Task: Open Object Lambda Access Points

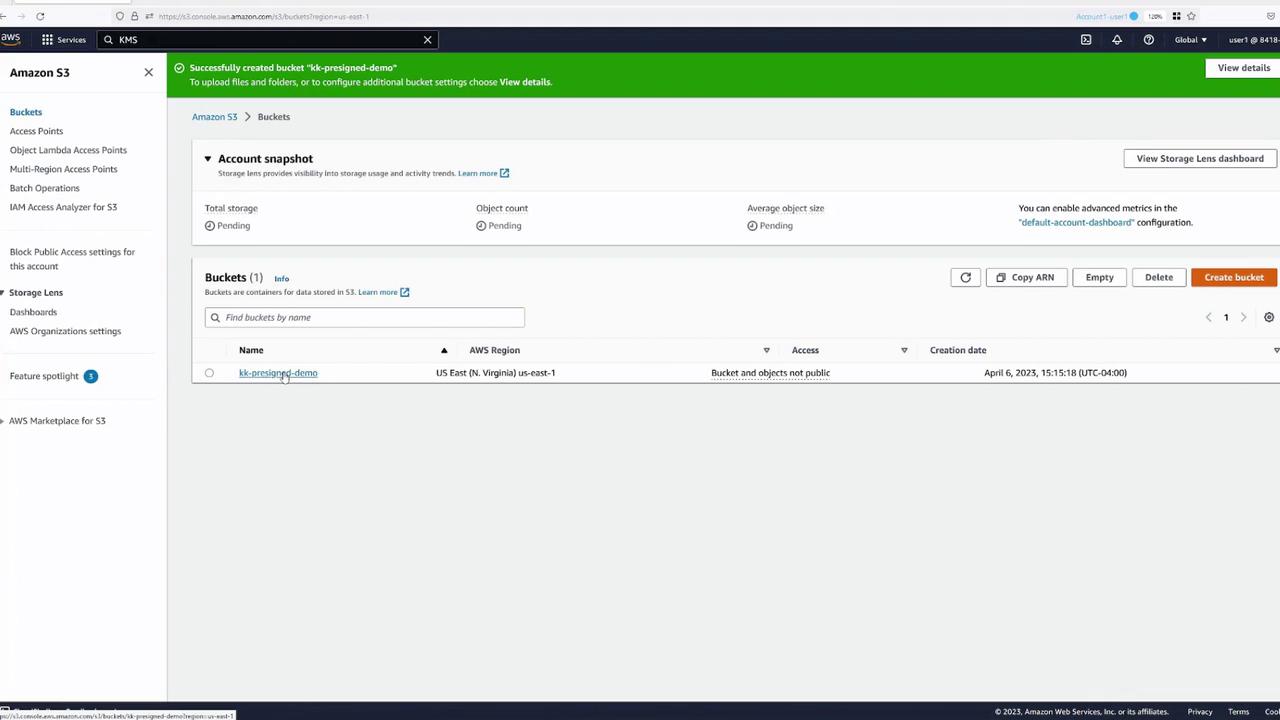Action: pyautogui.click(x=68, y=150)
